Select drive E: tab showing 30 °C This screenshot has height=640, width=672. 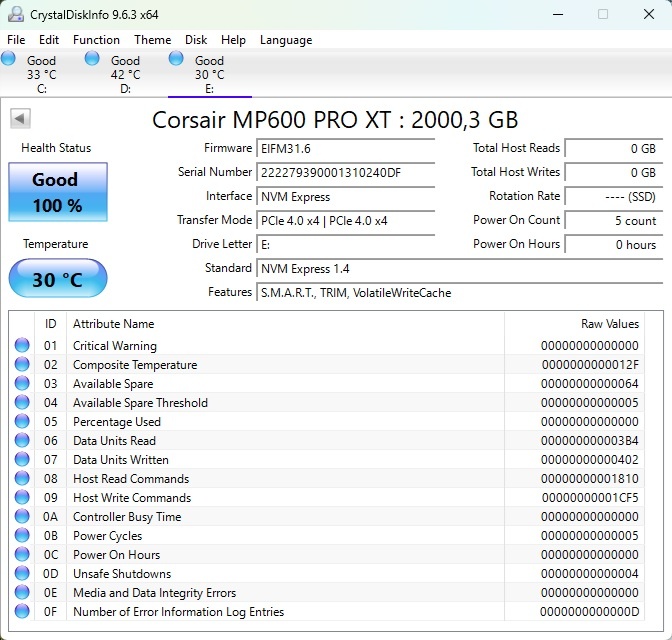point(210,74)
